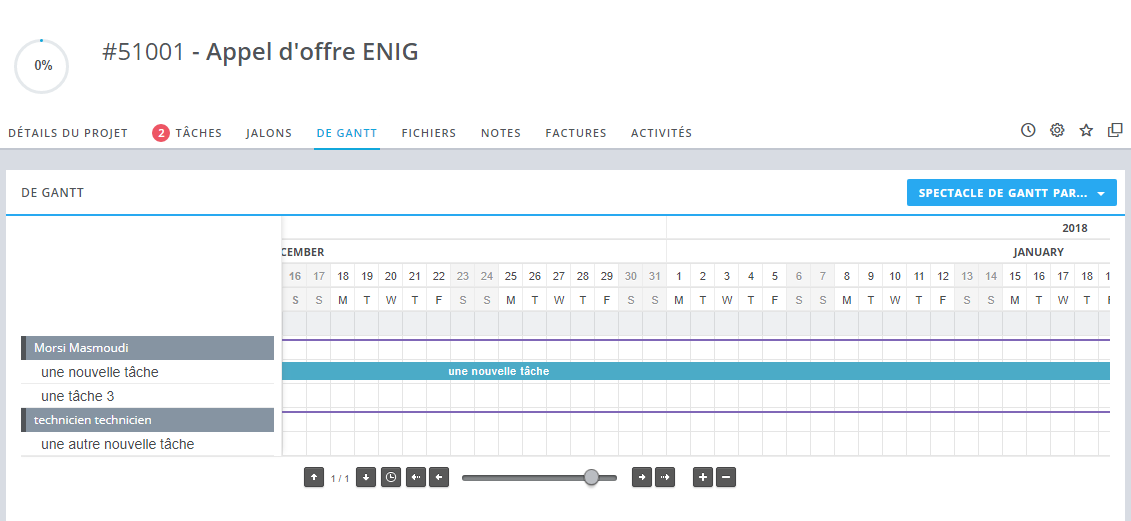
Task: Click the dotted right arrow to go to end
Action: [x=665, y=478]
